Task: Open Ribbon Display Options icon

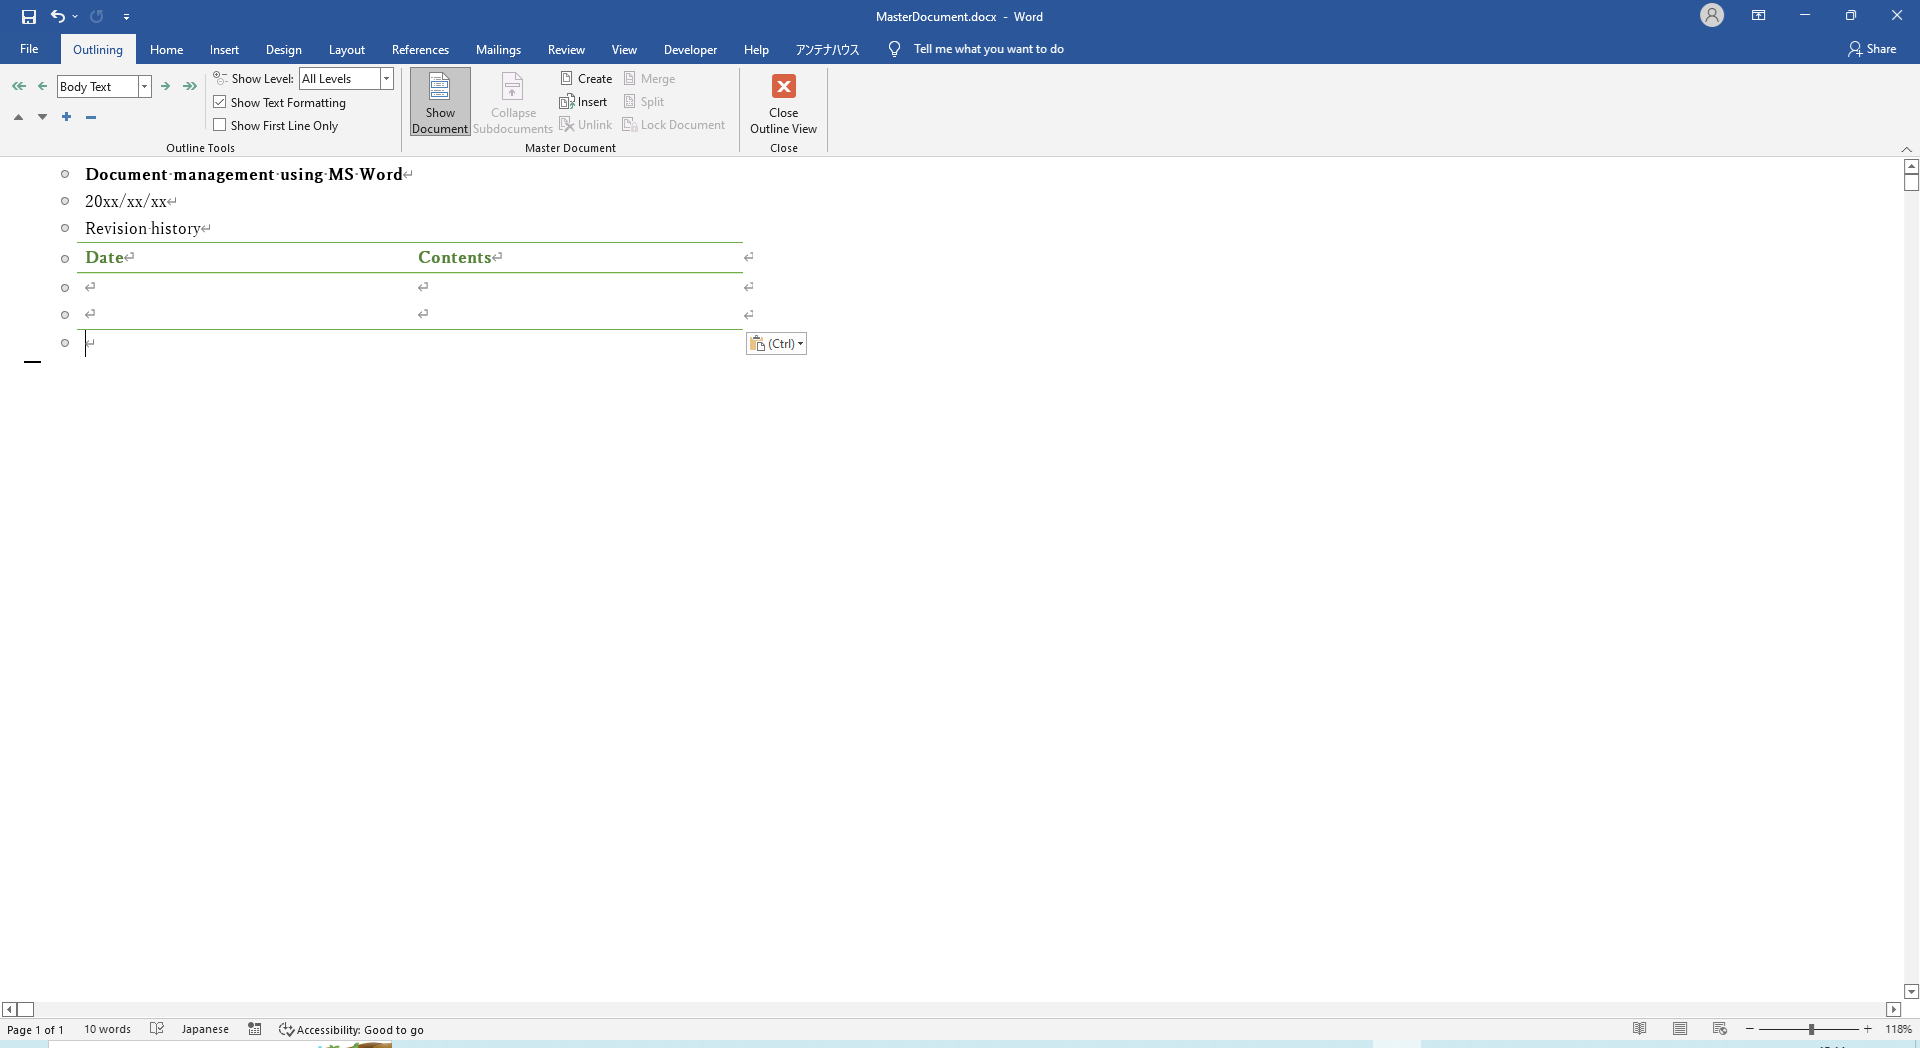Action: tap(1759, 15)
